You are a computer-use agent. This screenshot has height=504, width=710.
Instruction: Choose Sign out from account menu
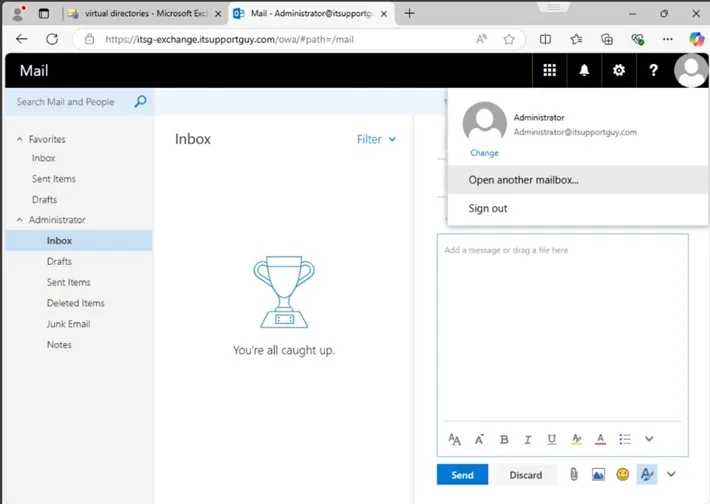pyautogui.click(x=488, y=208)
